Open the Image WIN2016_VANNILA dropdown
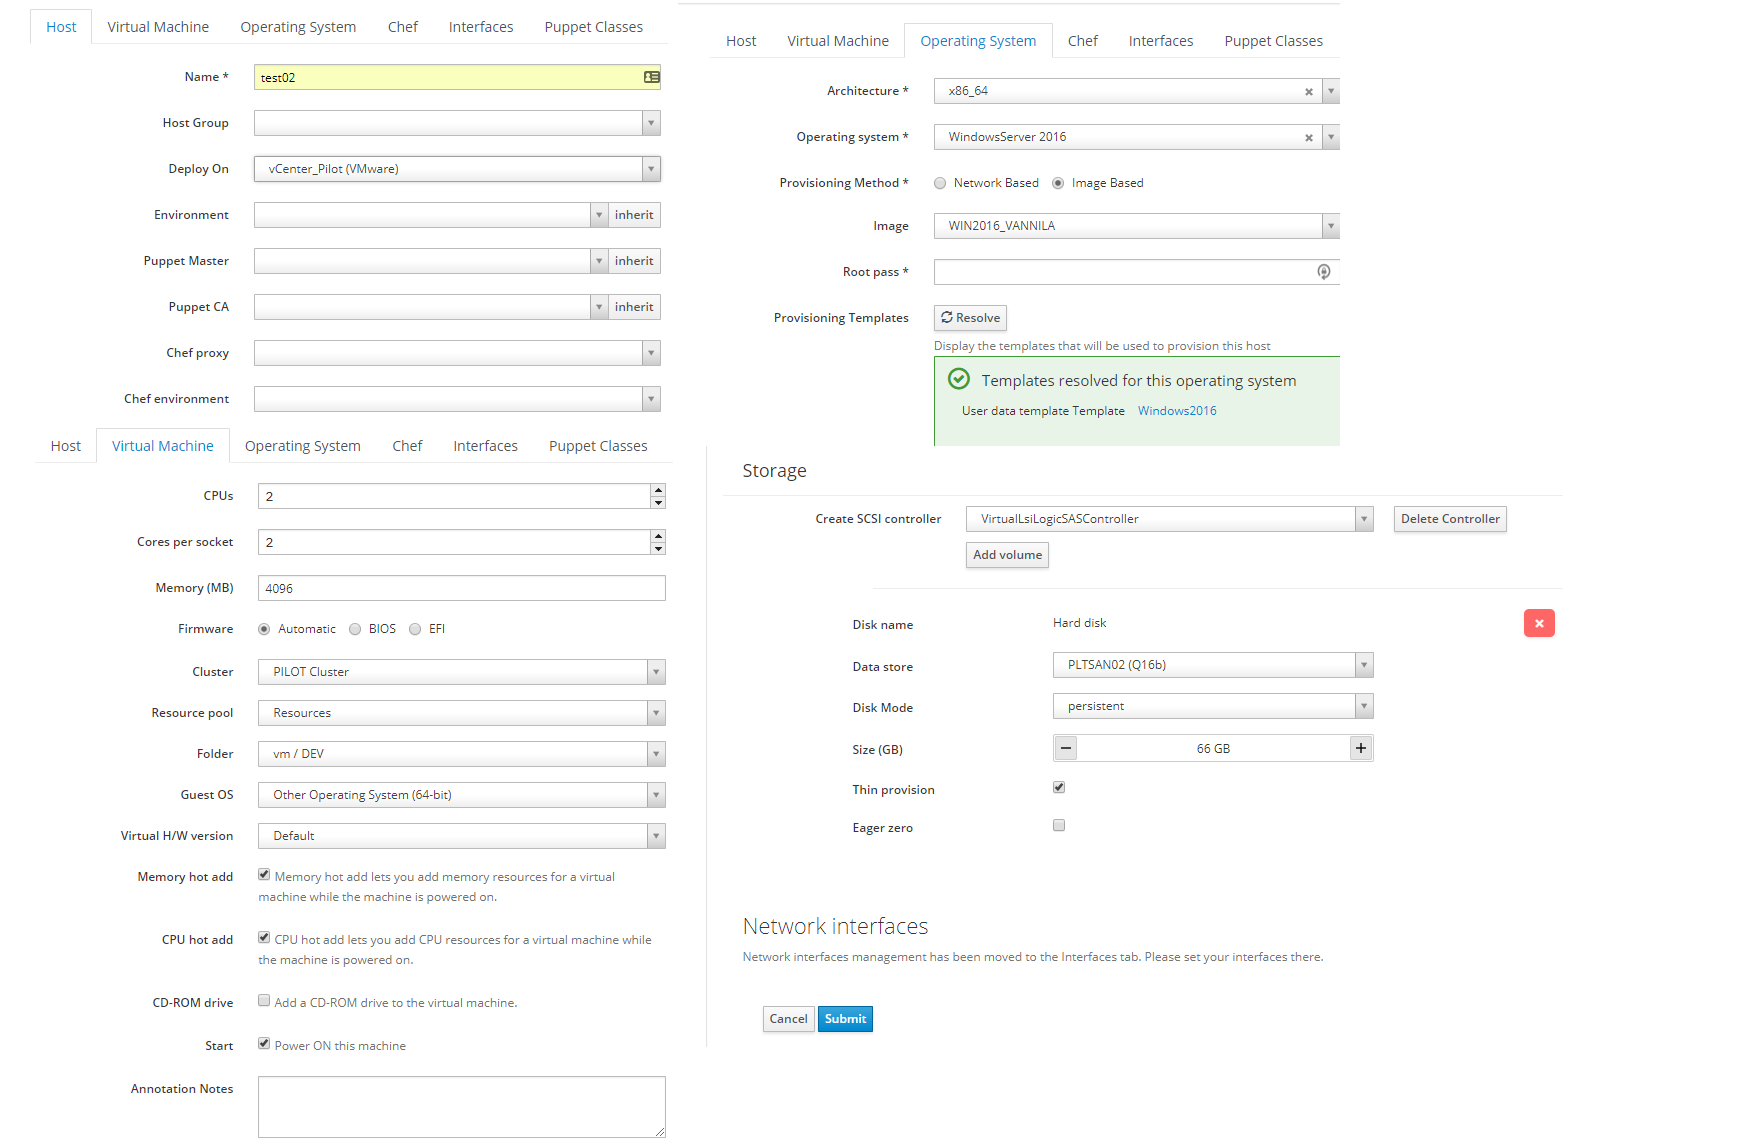1760x1148 pixels. click(1136, 226)
